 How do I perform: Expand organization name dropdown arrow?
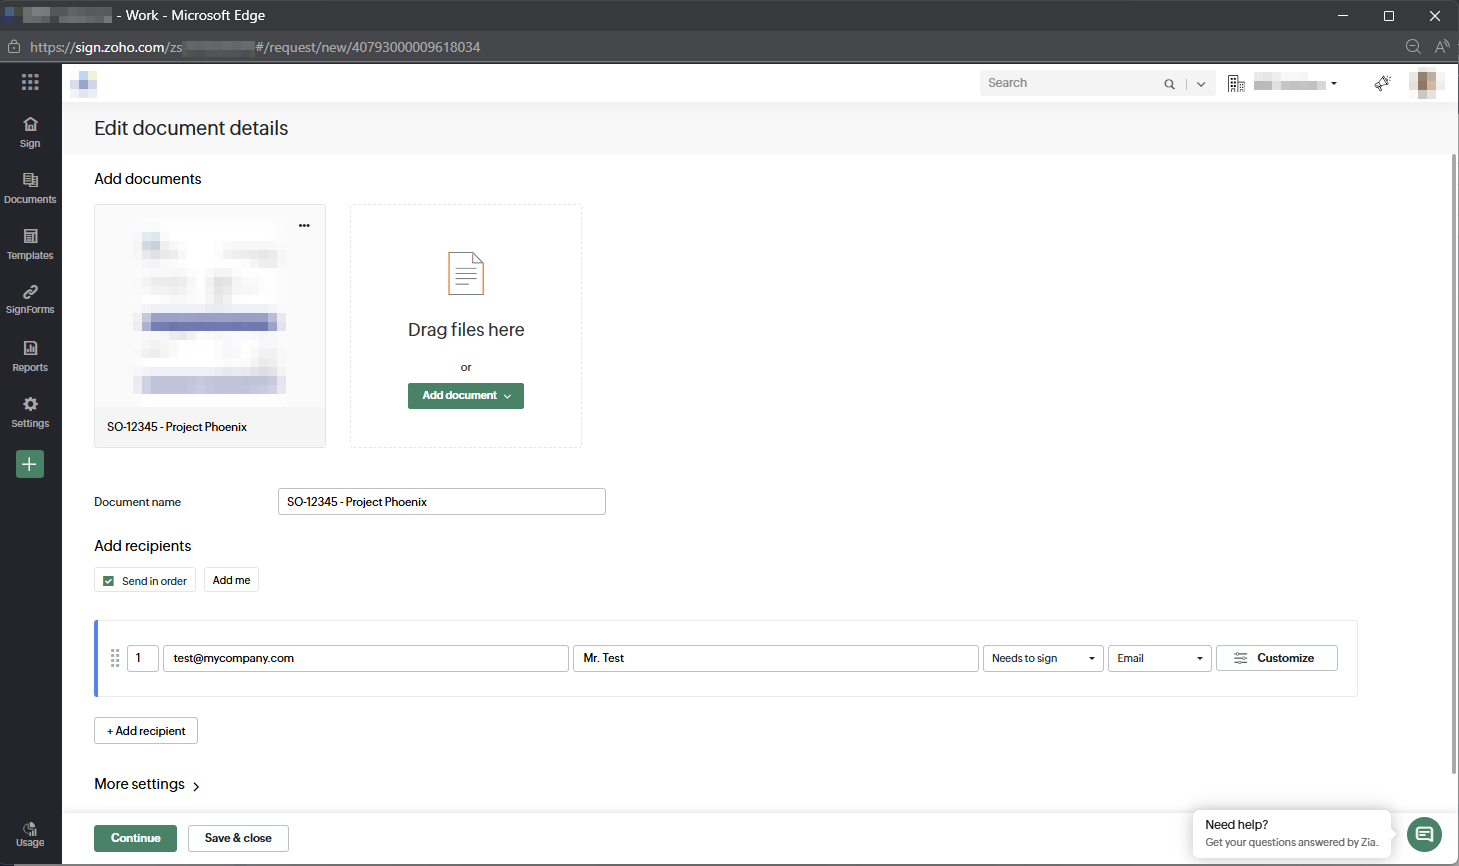[1334, 84]
